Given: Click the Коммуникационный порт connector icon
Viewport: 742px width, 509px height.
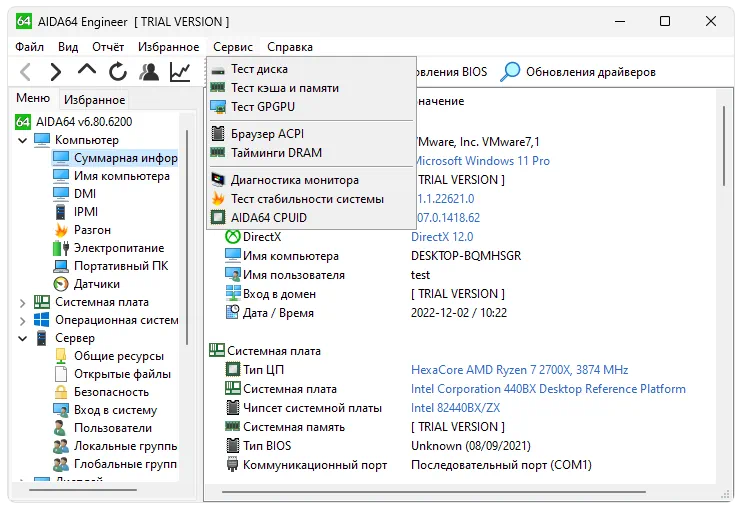Looking at the screenshot, I should pyautogui.click(x=232, y=465).
